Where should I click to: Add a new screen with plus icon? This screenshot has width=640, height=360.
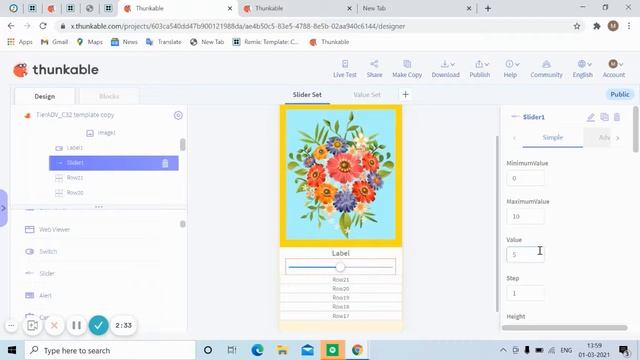click(x=405, y=95)
